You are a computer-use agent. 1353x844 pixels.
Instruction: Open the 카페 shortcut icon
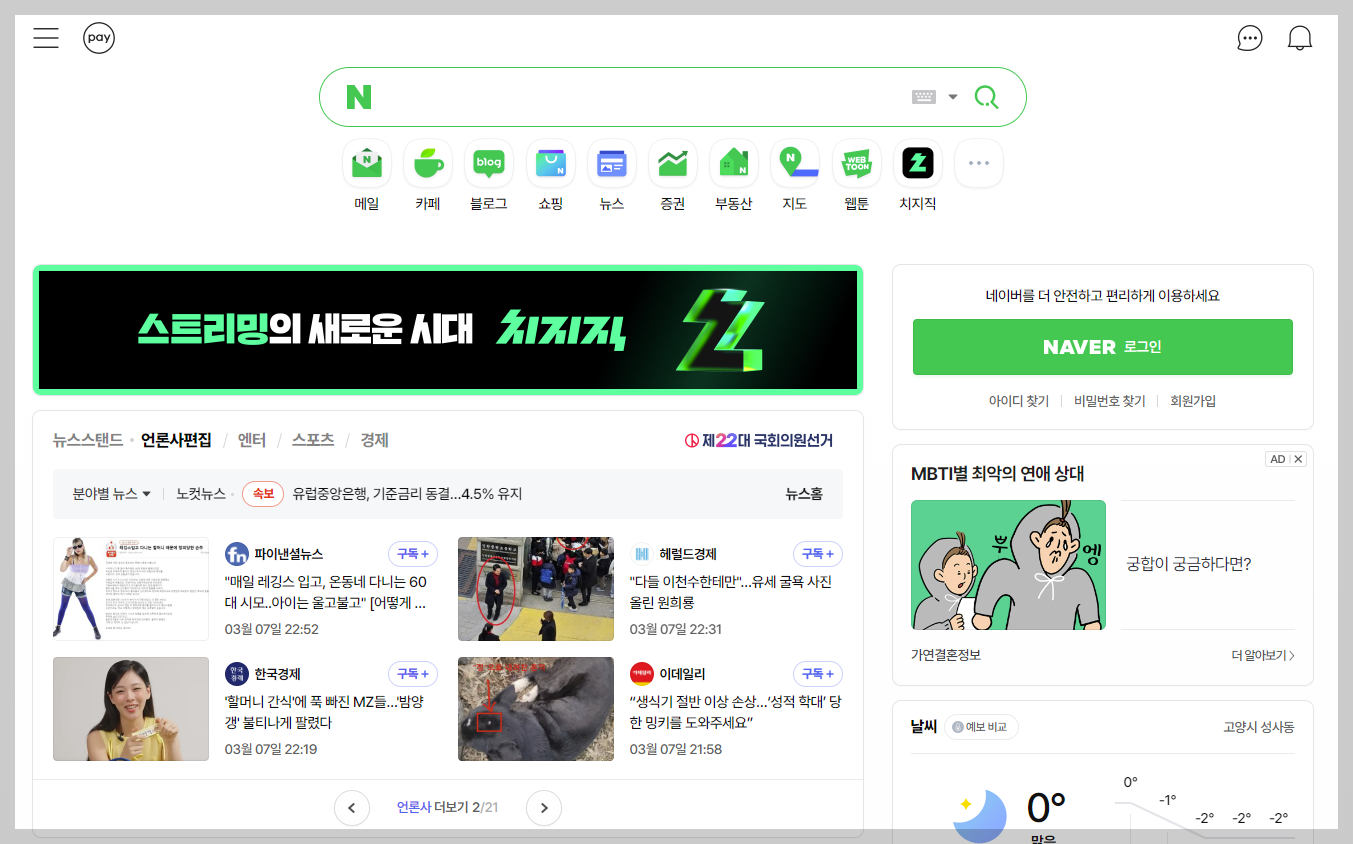(428, 163)
